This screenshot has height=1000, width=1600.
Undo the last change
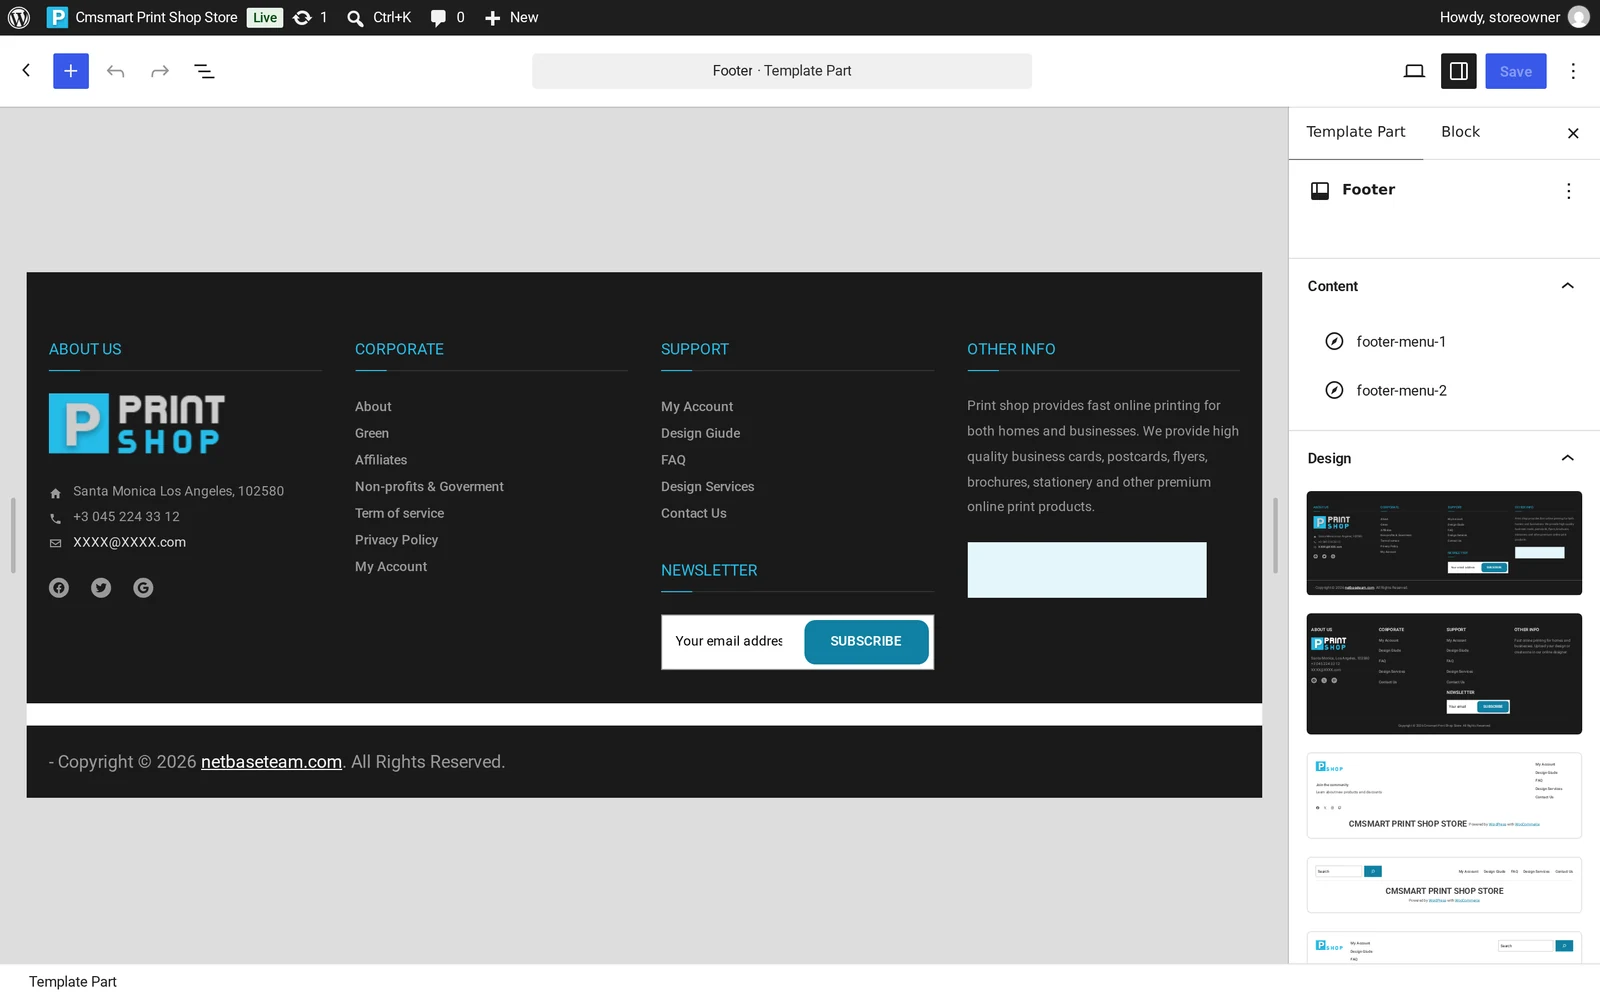click(x=116, y=71)
